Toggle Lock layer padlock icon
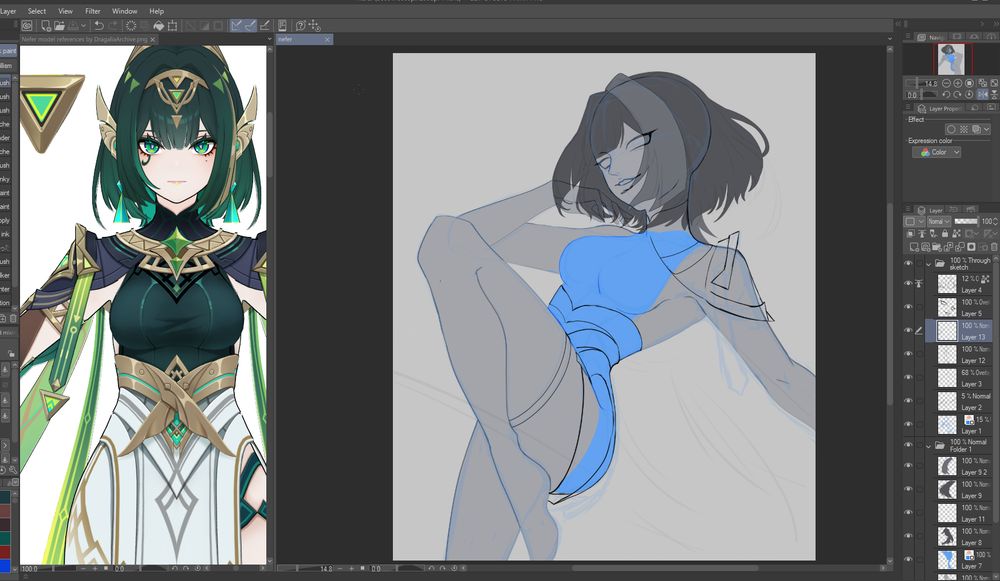The width and height of the screenshot is (1000, 581). (x=945, y=234)
